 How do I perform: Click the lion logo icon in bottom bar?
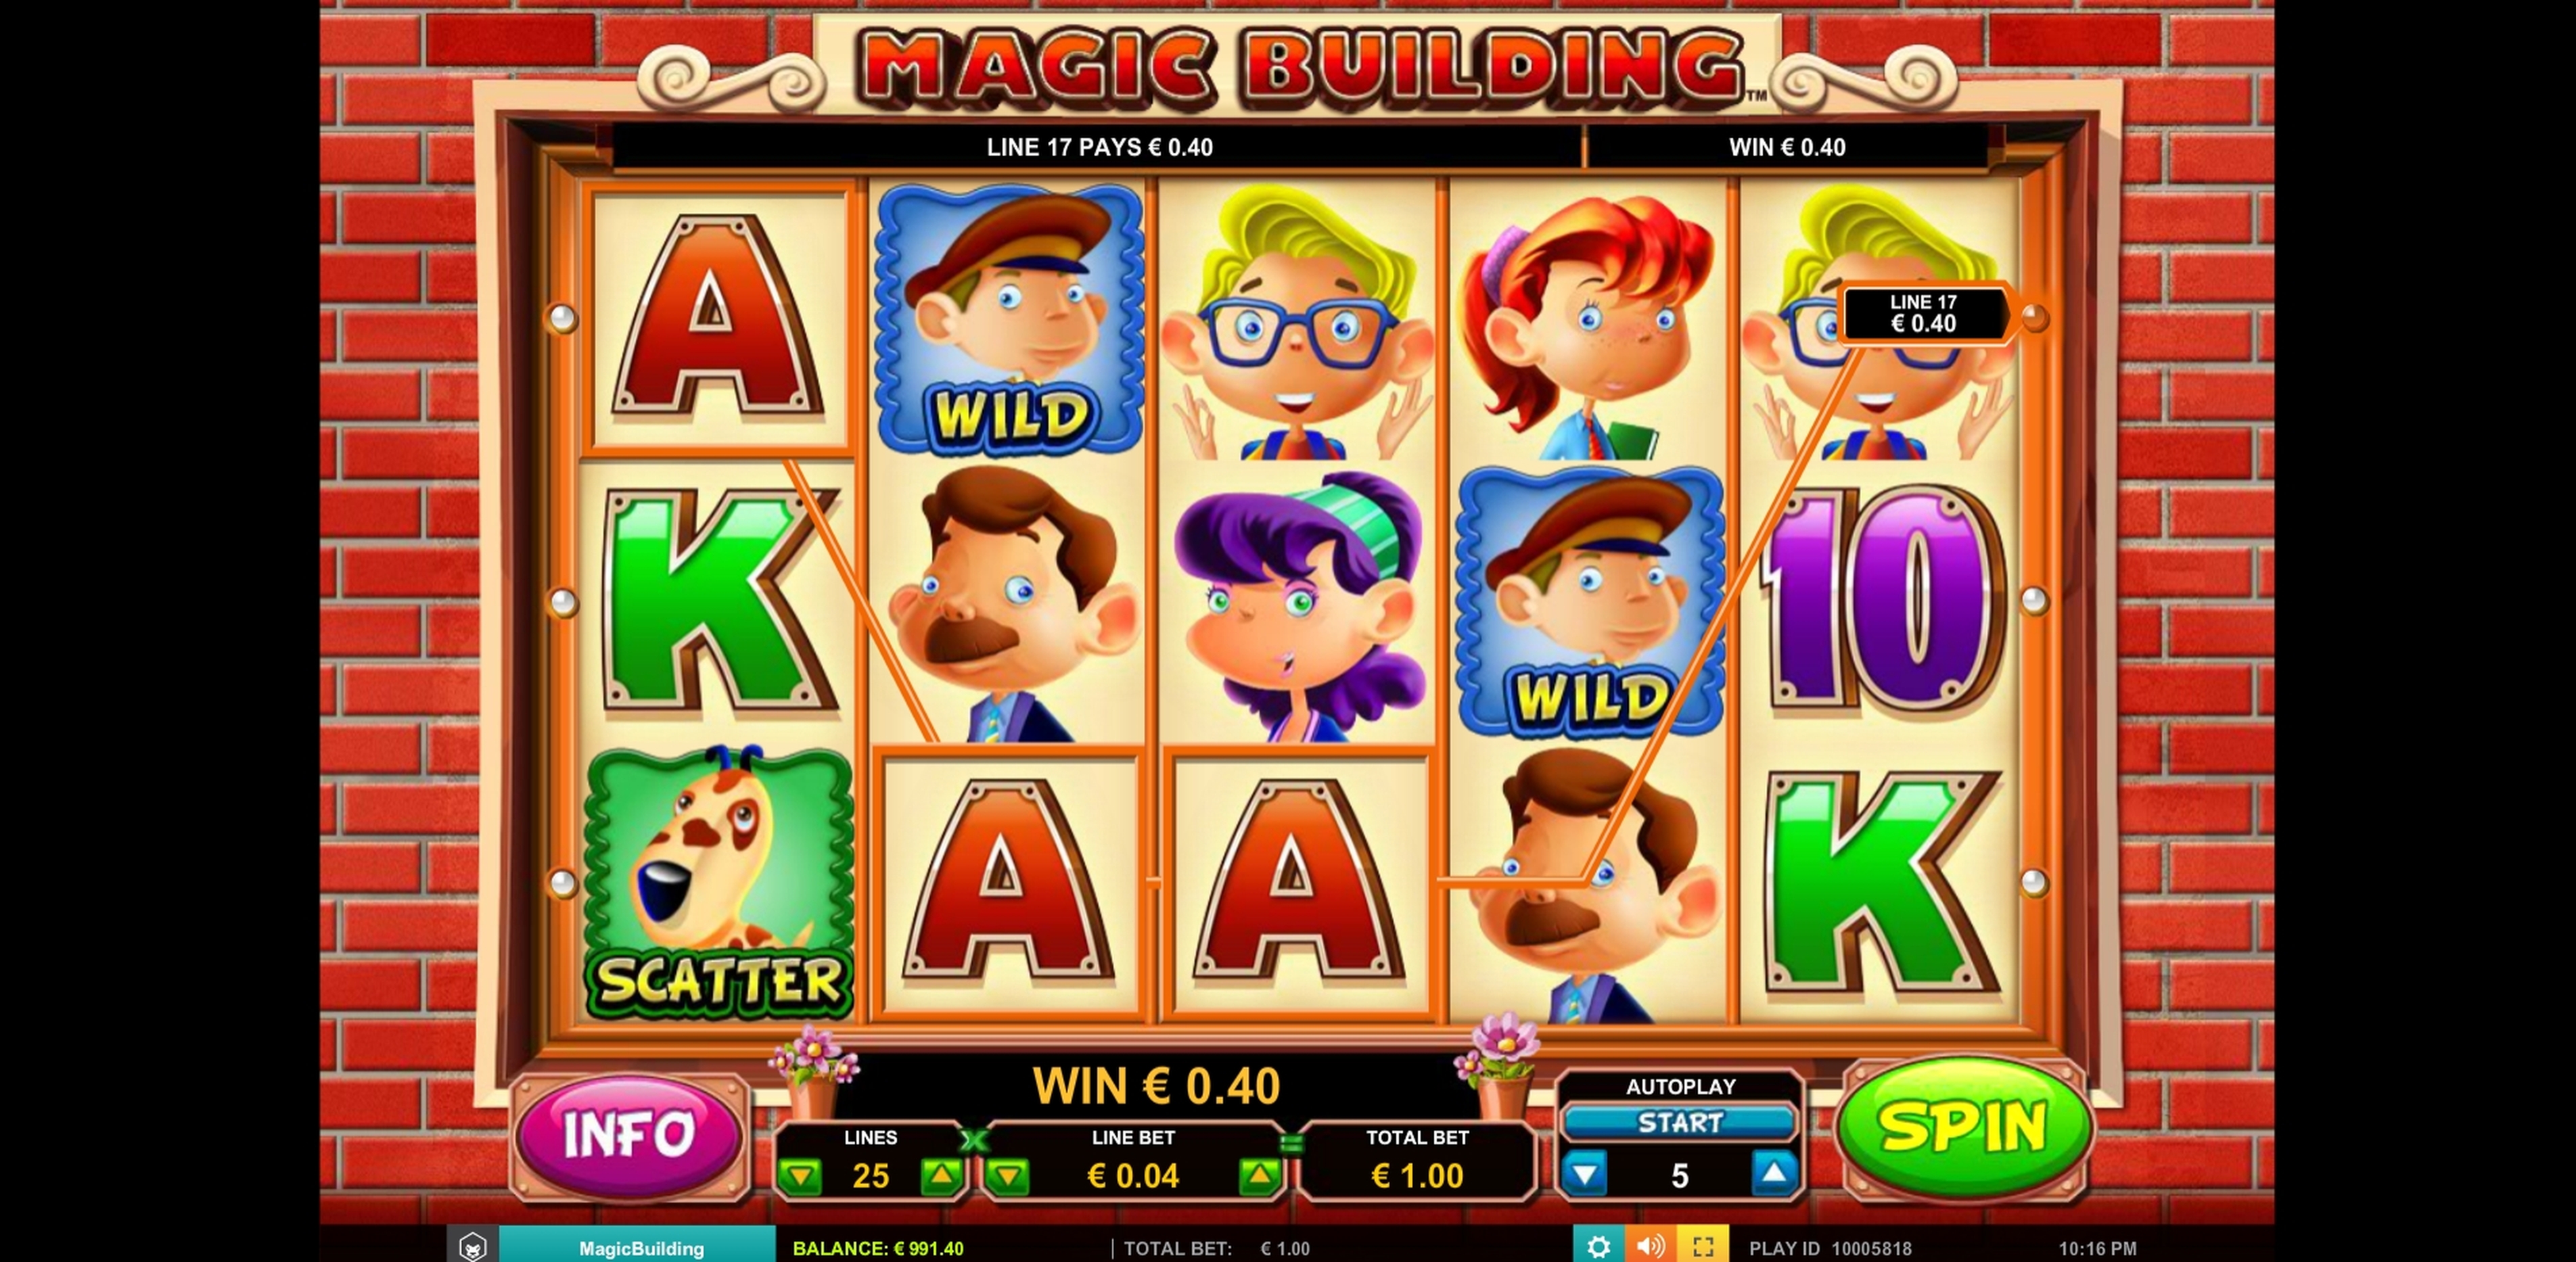[x=472, y=1246]
